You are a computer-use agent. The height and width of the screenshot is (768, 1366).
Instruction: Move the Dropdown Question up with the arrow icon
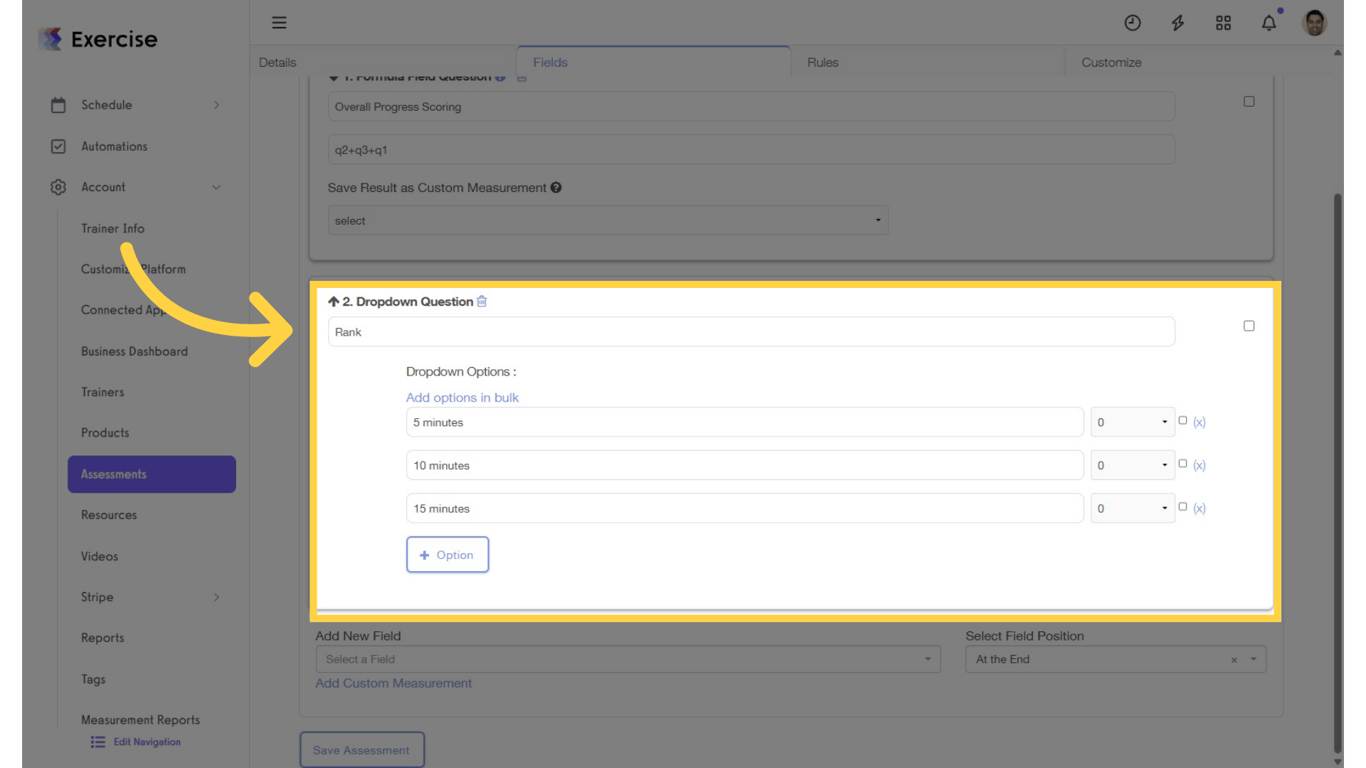tap(332, 301)
